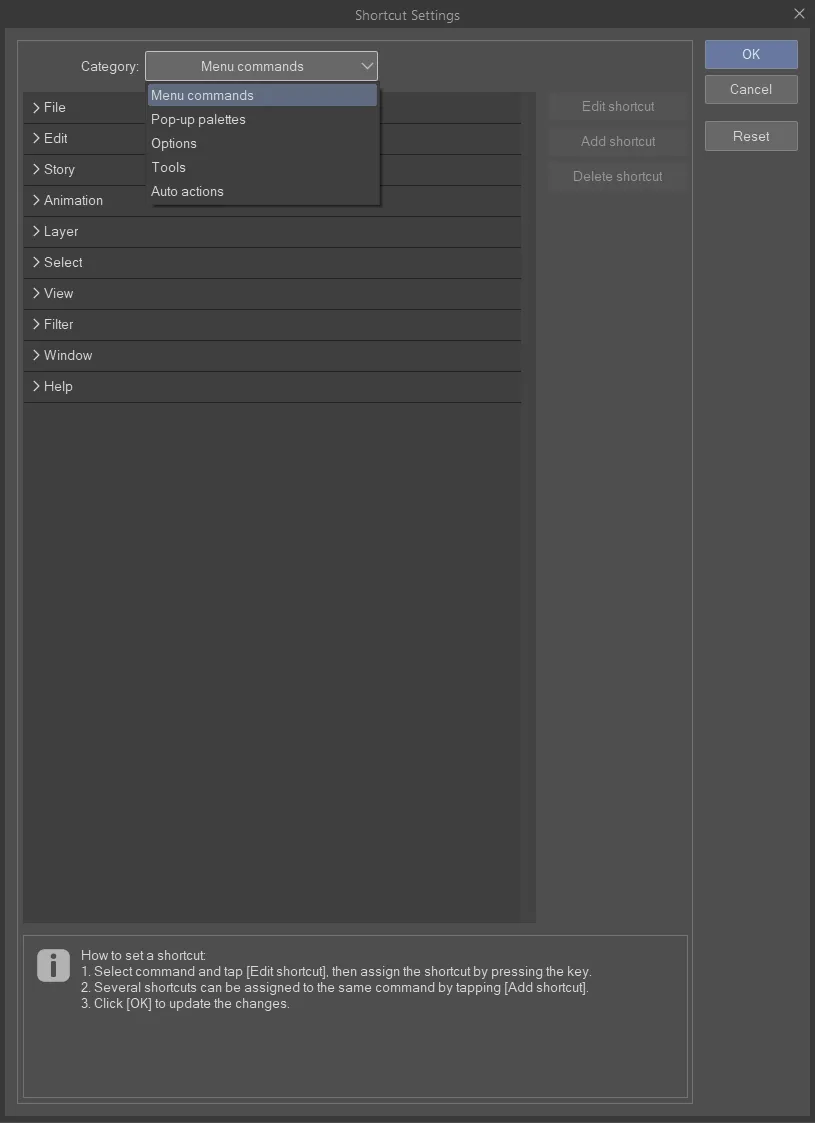Image resolution: width=815 pixels, height=1123 pixels.
Task: Click OK to confirm shortcut settings
Action: point(751,55)
